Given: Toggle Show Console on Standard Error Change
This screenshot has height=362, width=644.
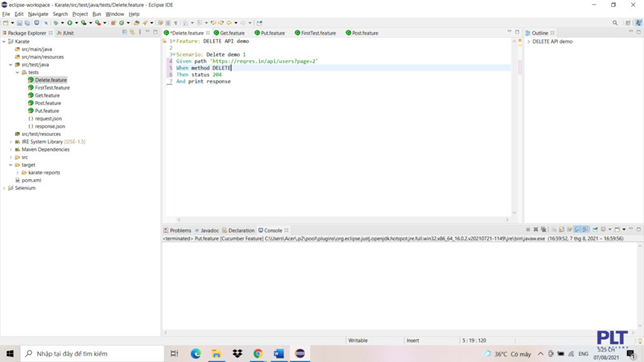Looking at the screenshot, I should [585, 229].
